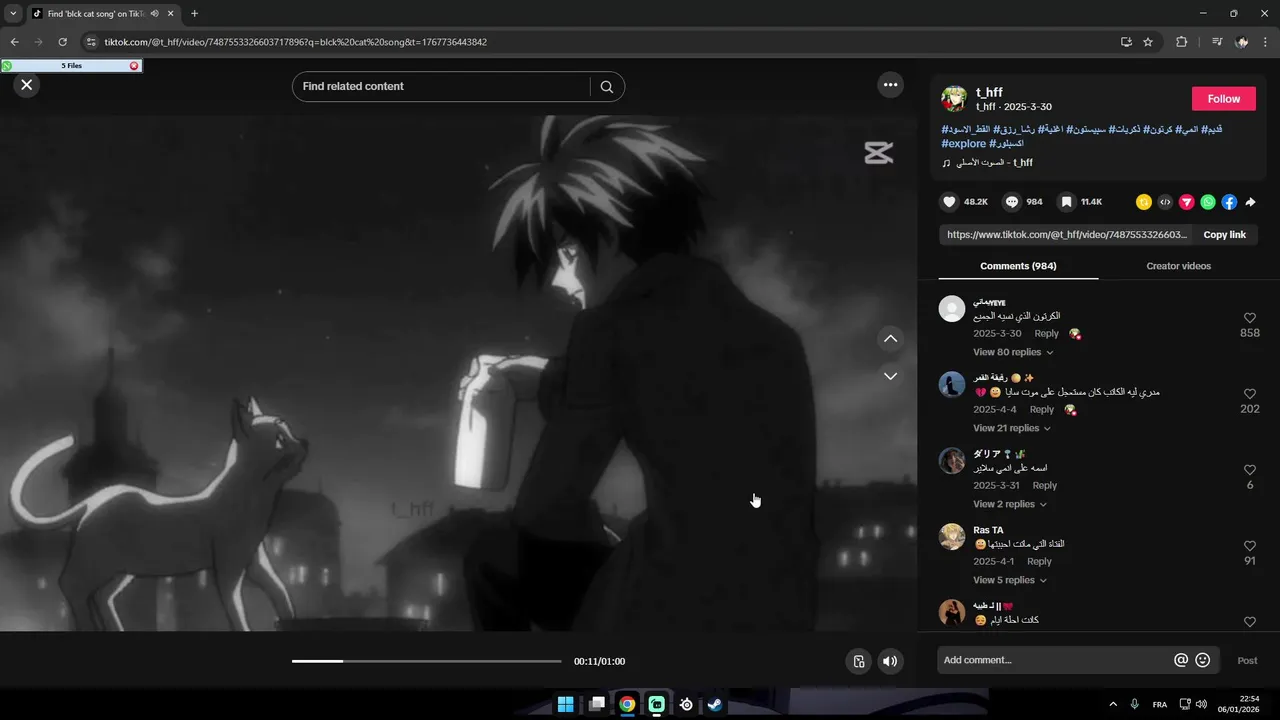
Task: Go to next video with down arrow
Action: (x=890, y=376)
